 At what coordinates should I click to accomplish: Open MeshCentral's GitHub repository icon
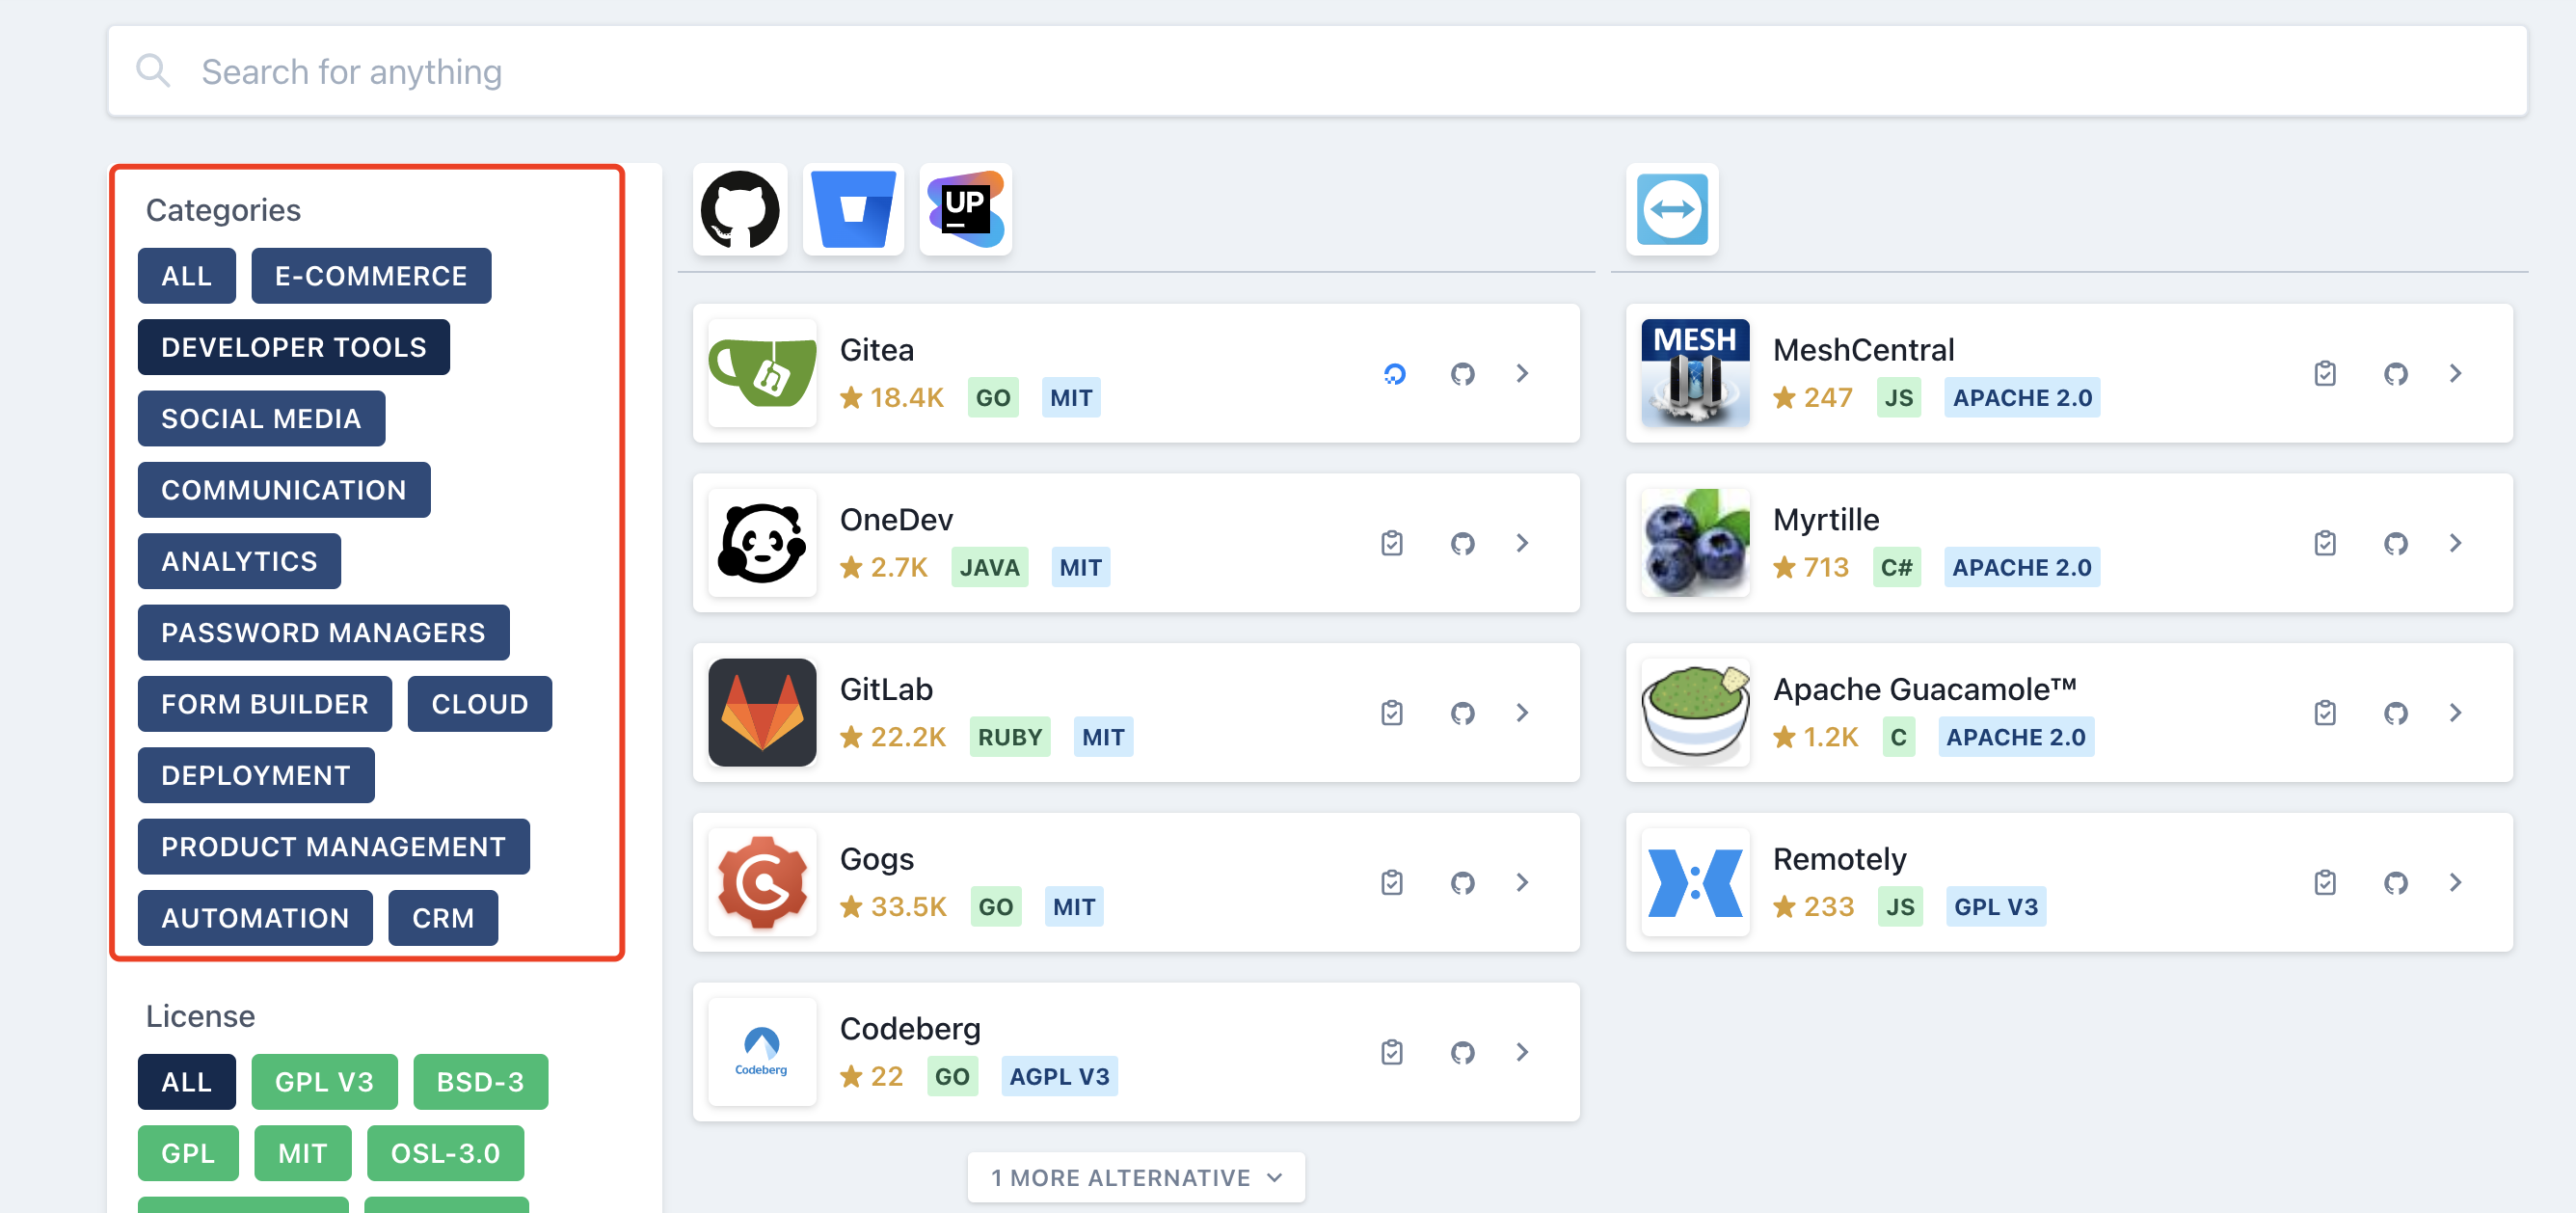[x=2396, y=374]
